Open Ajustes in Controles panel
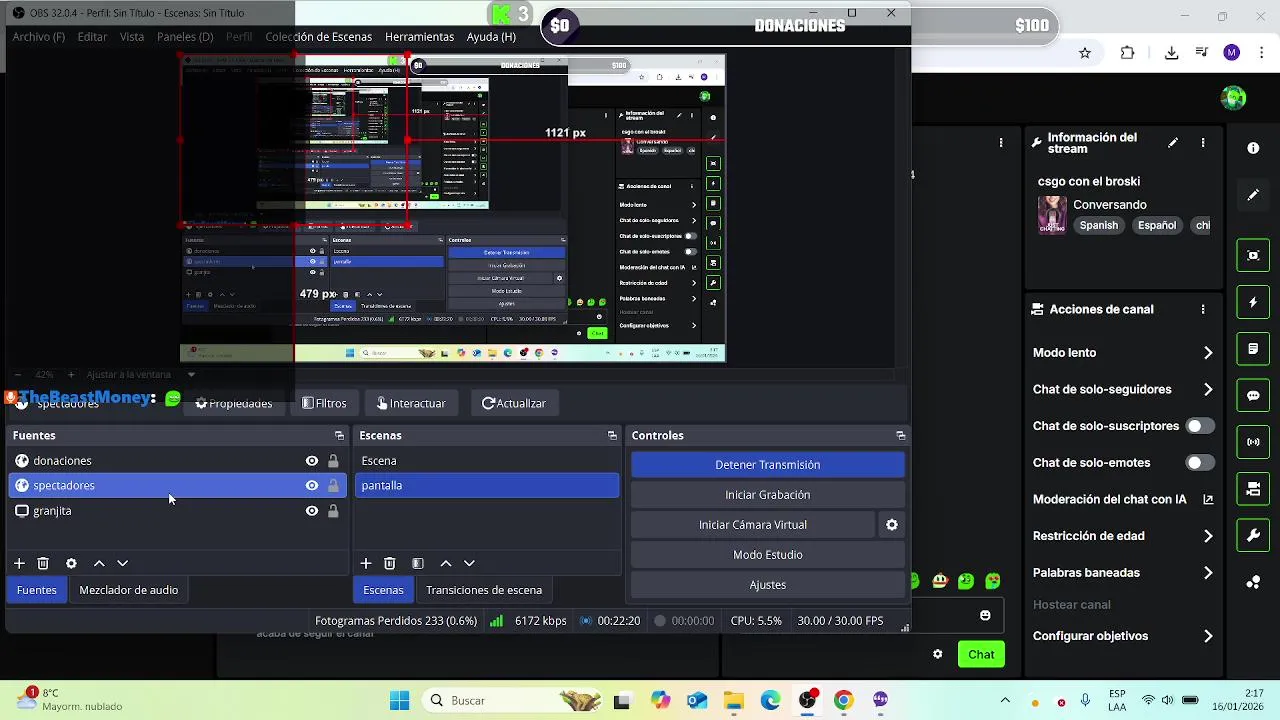Image resolution: width=1280 pixels, height=720 pixels. [x=768, y=585]
